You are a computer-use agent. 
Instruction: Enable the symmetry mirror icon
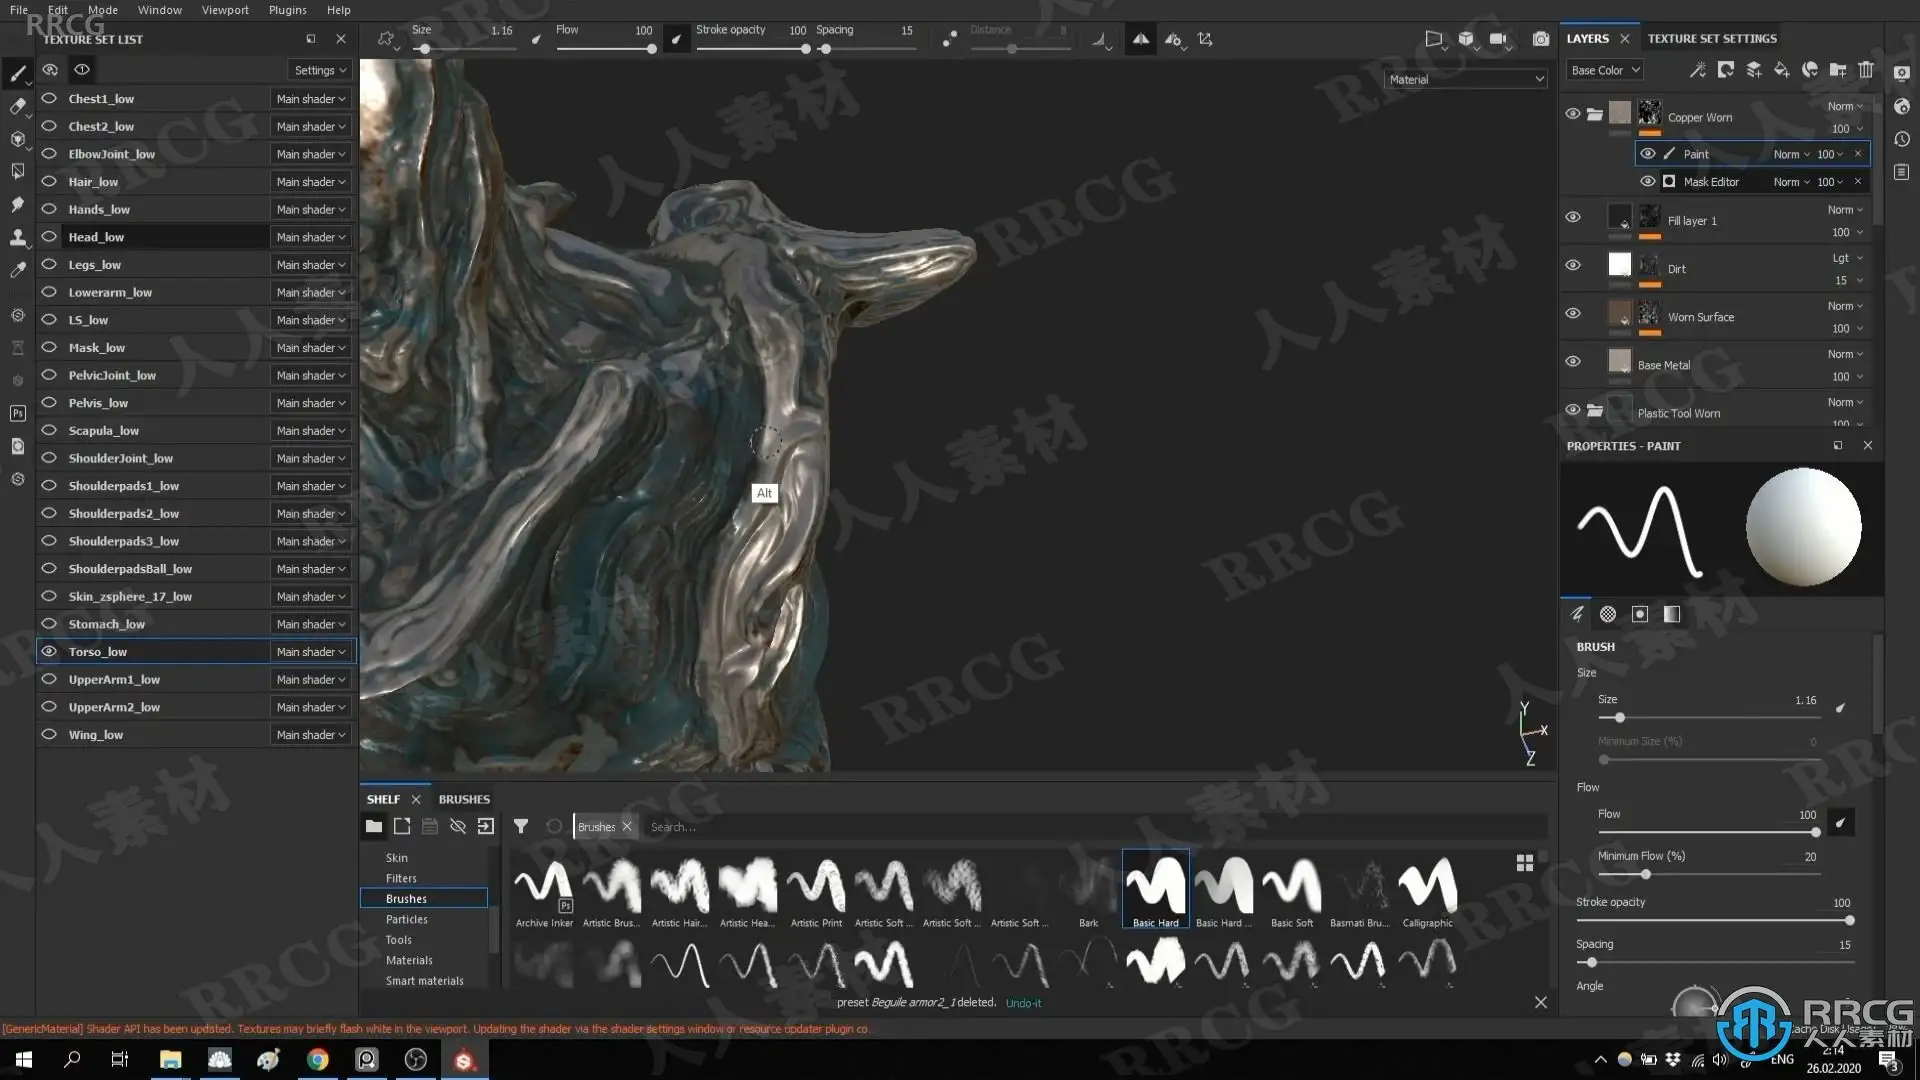(1140, 39)
